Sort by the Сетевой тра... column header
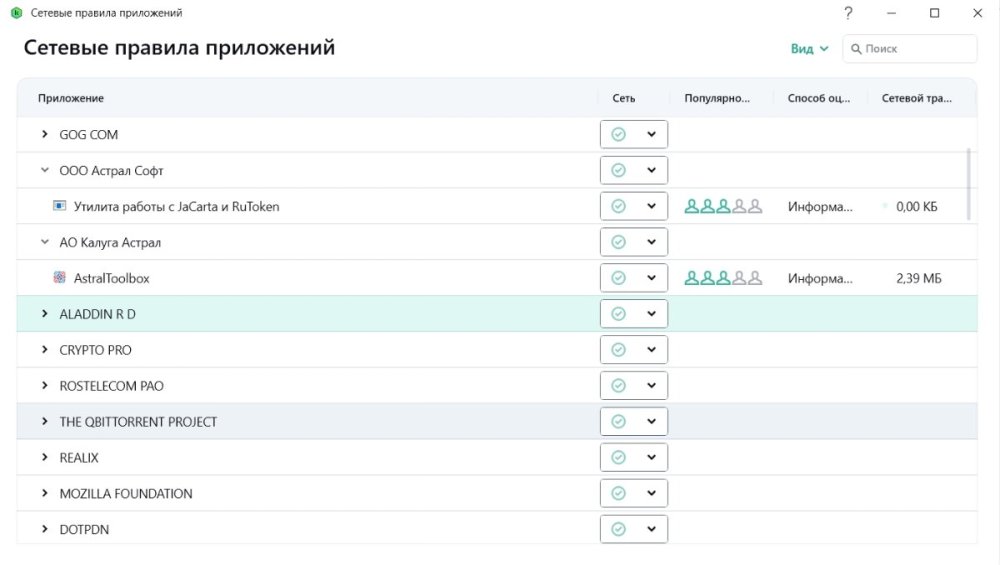The image size is (1000, 565). point(916,98)
